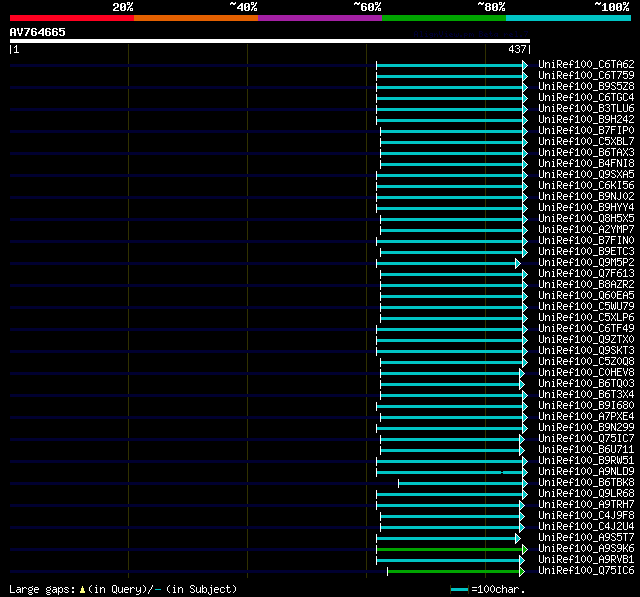Viewport: 640px width, 597px height.
Task: Select the UniRef100_C4J2U4 label
Action: (586, 527)
